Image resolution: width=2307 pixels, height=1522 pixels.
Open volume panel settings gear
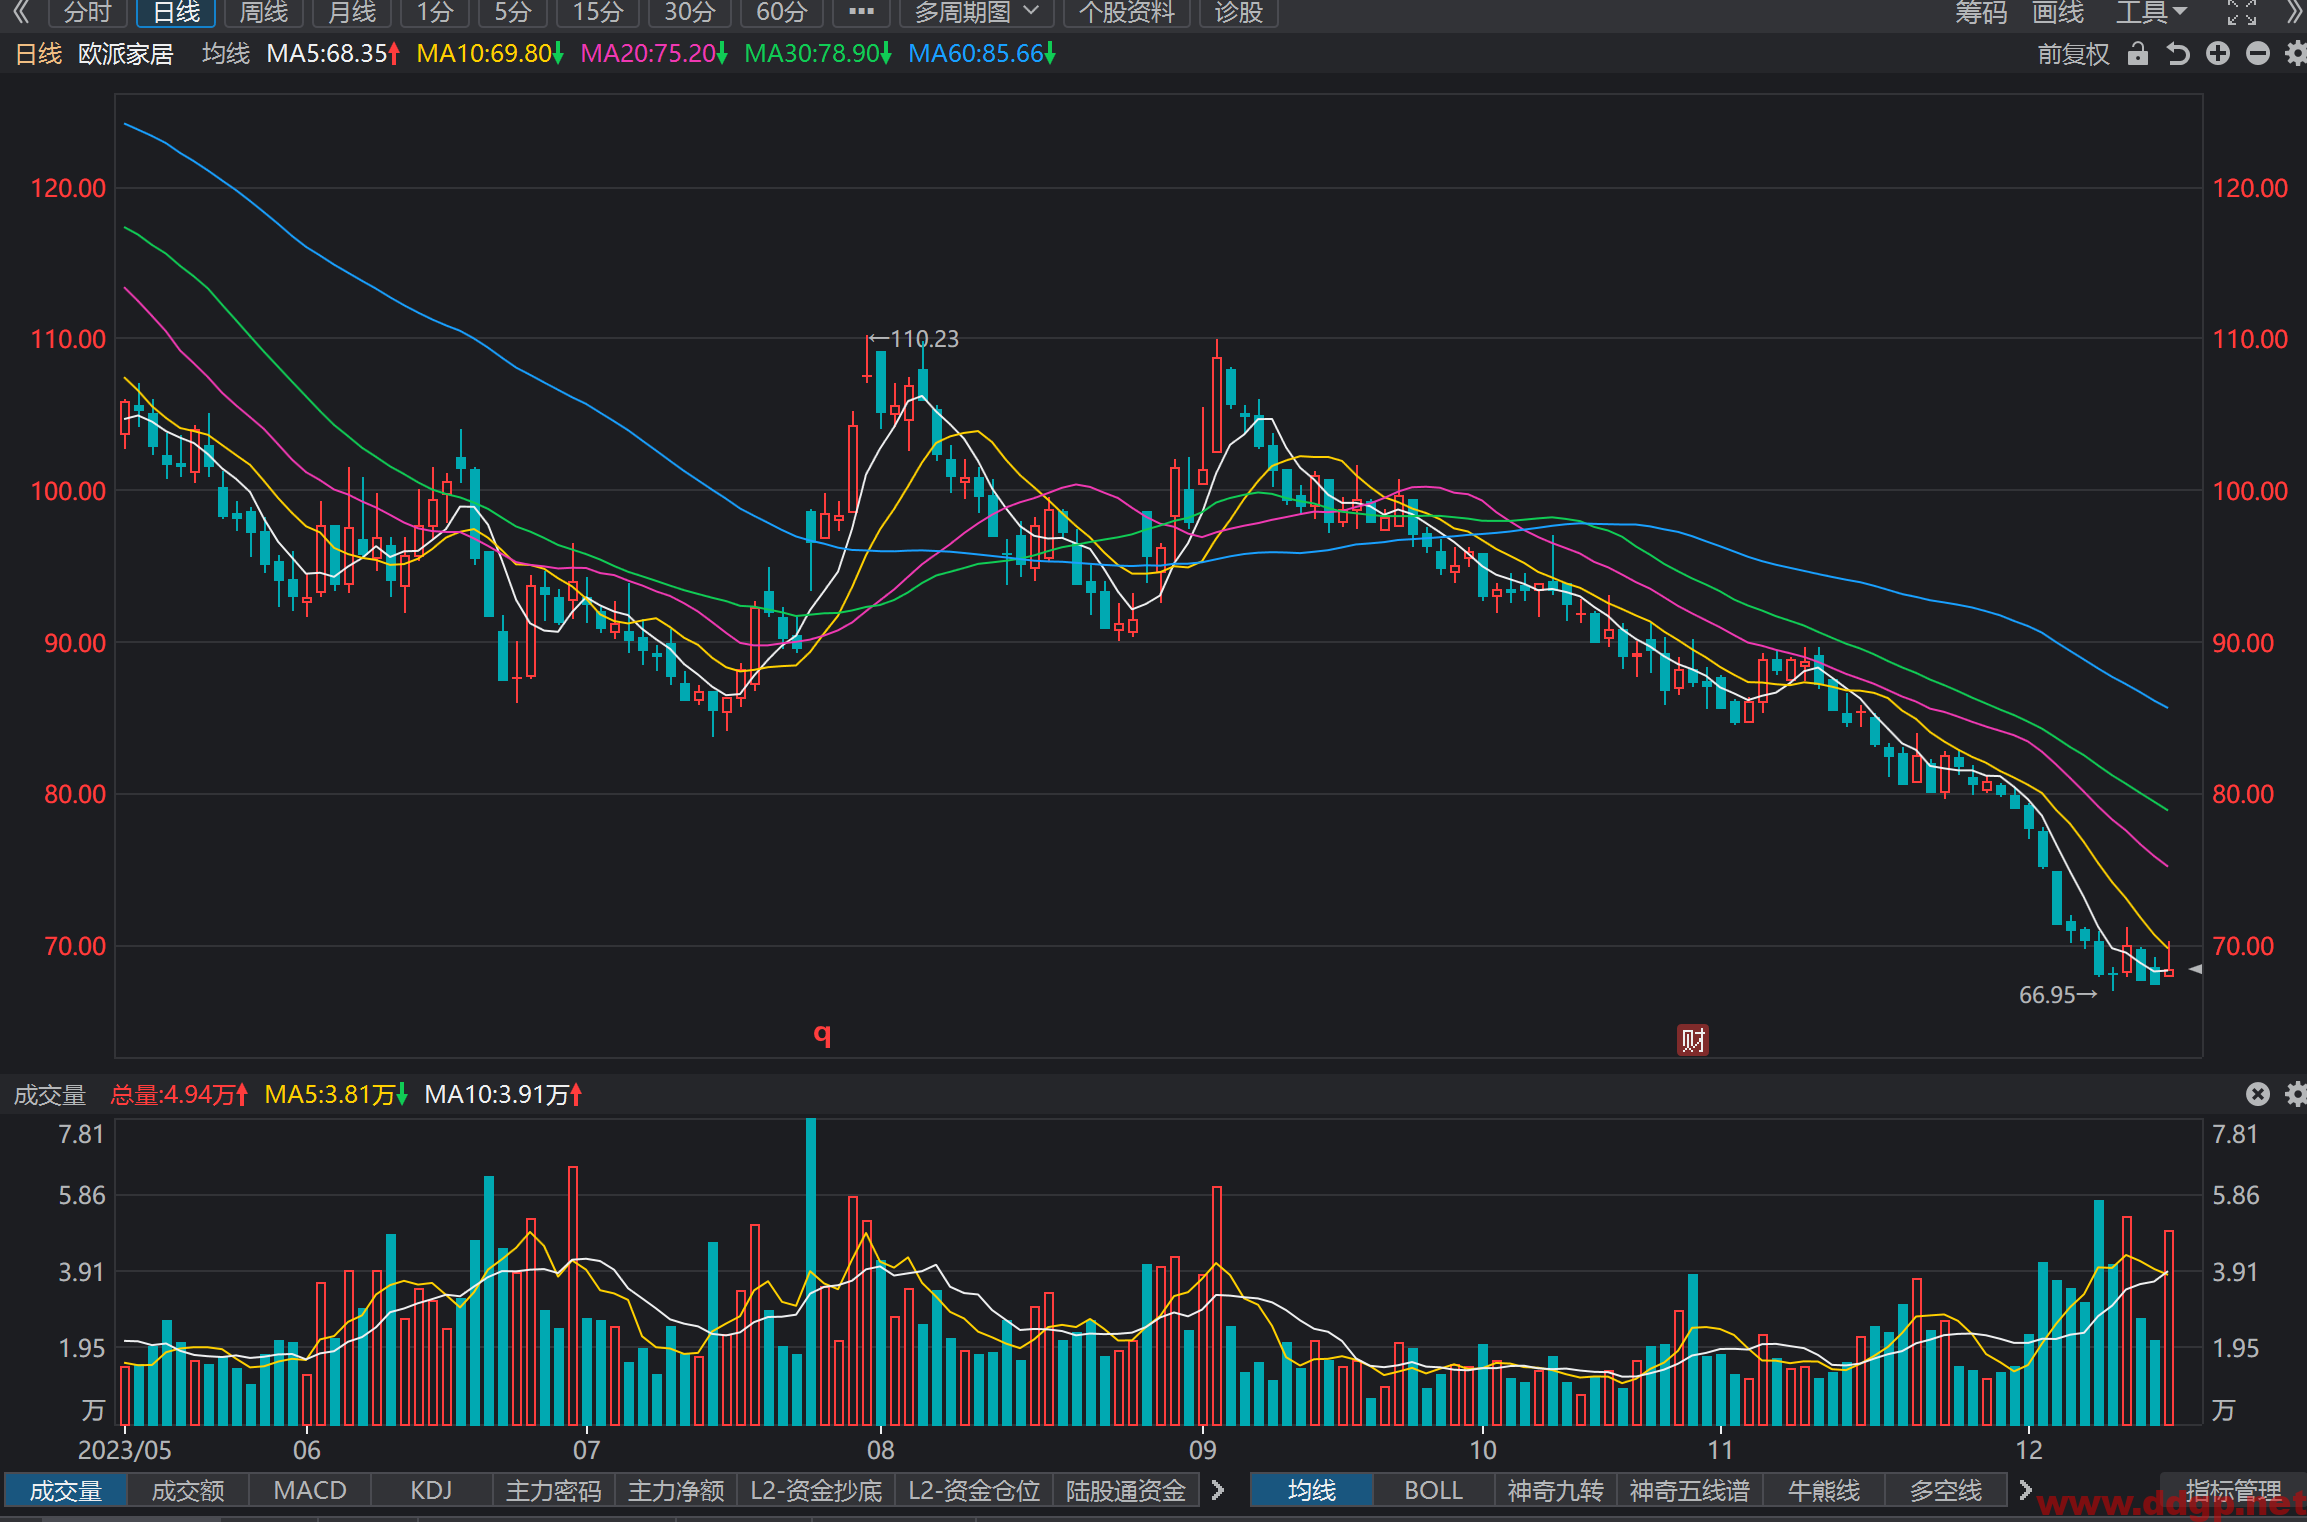pyautogui.click(x=2296, y=1094)
